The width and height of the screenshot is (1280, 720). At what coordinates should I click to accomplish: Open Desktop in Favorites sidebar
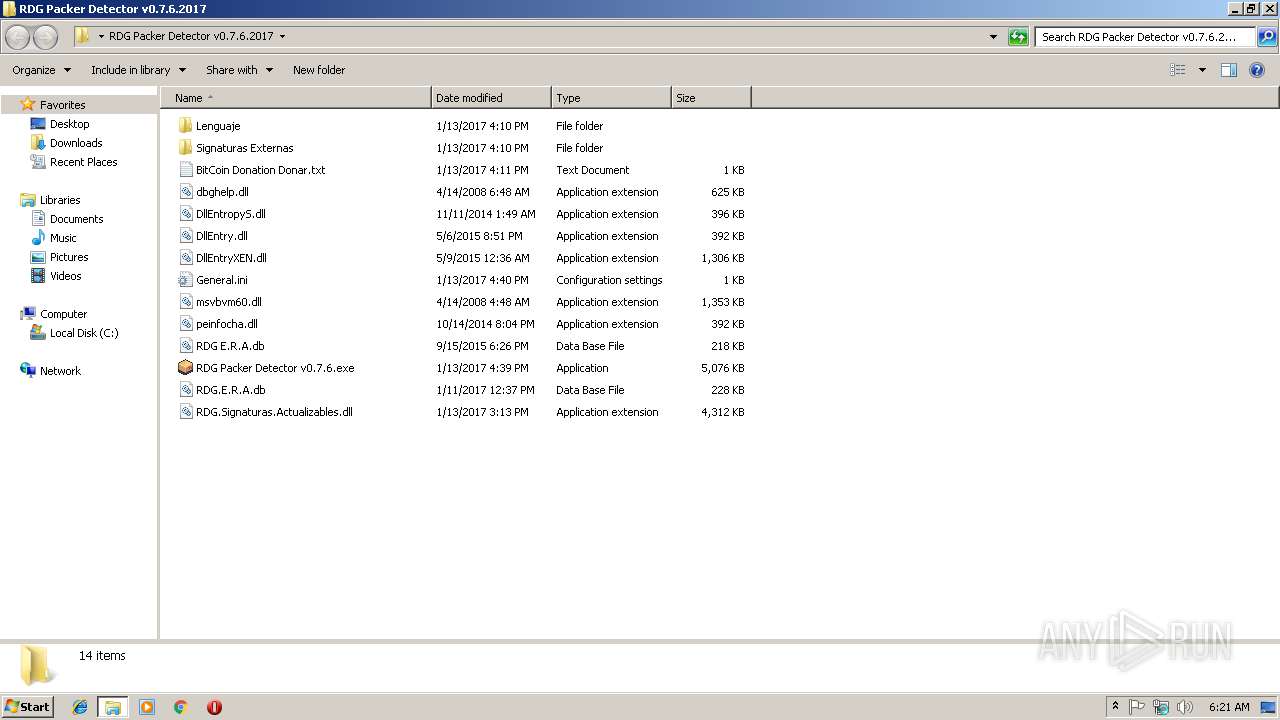pos(69,124)
